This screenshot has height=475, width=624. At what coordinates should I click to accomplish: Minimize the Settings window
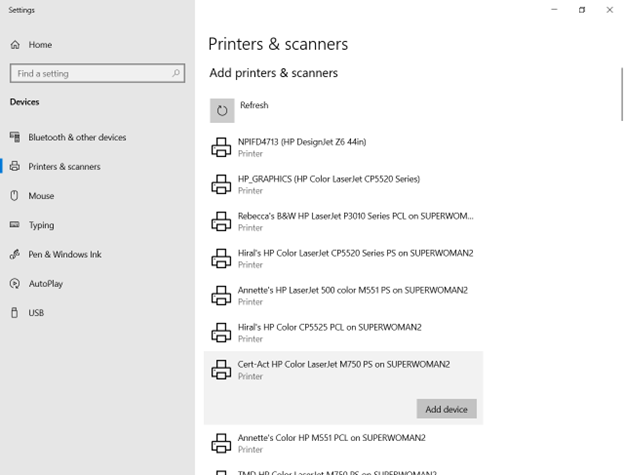point(554,10)
